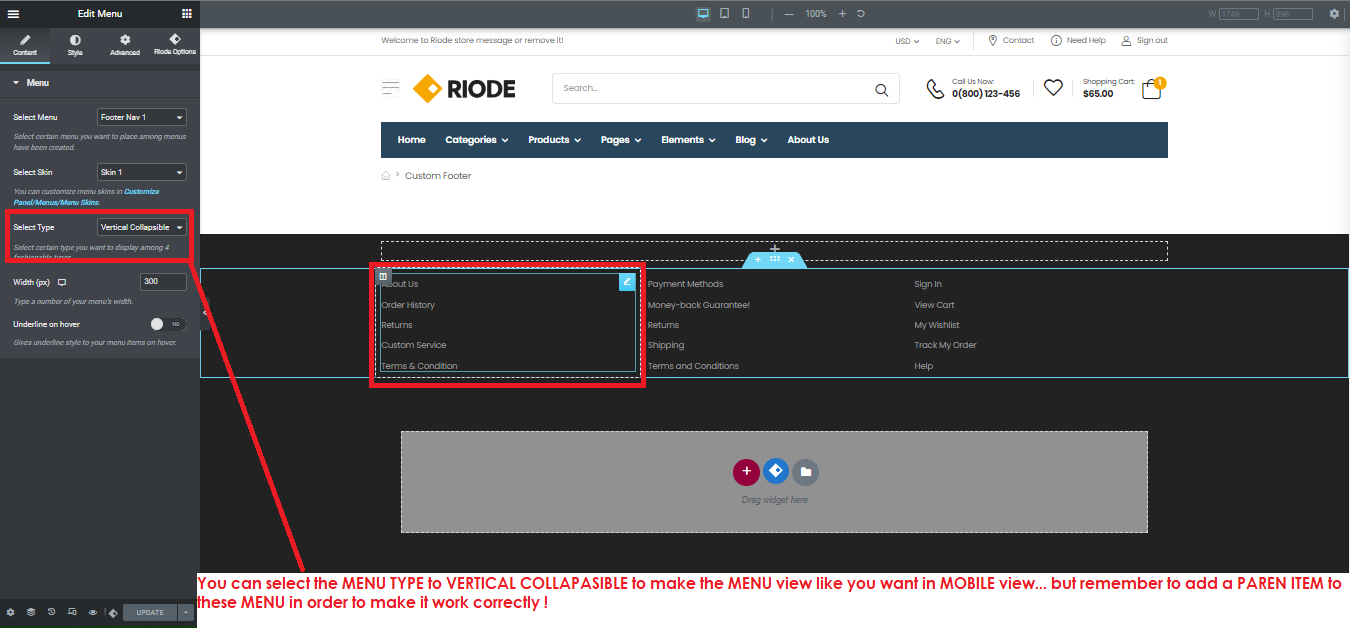The height and width of the screenshot is (628, 1350).
Task: Click the search magnifier icon
Action: tap(881, 89)
